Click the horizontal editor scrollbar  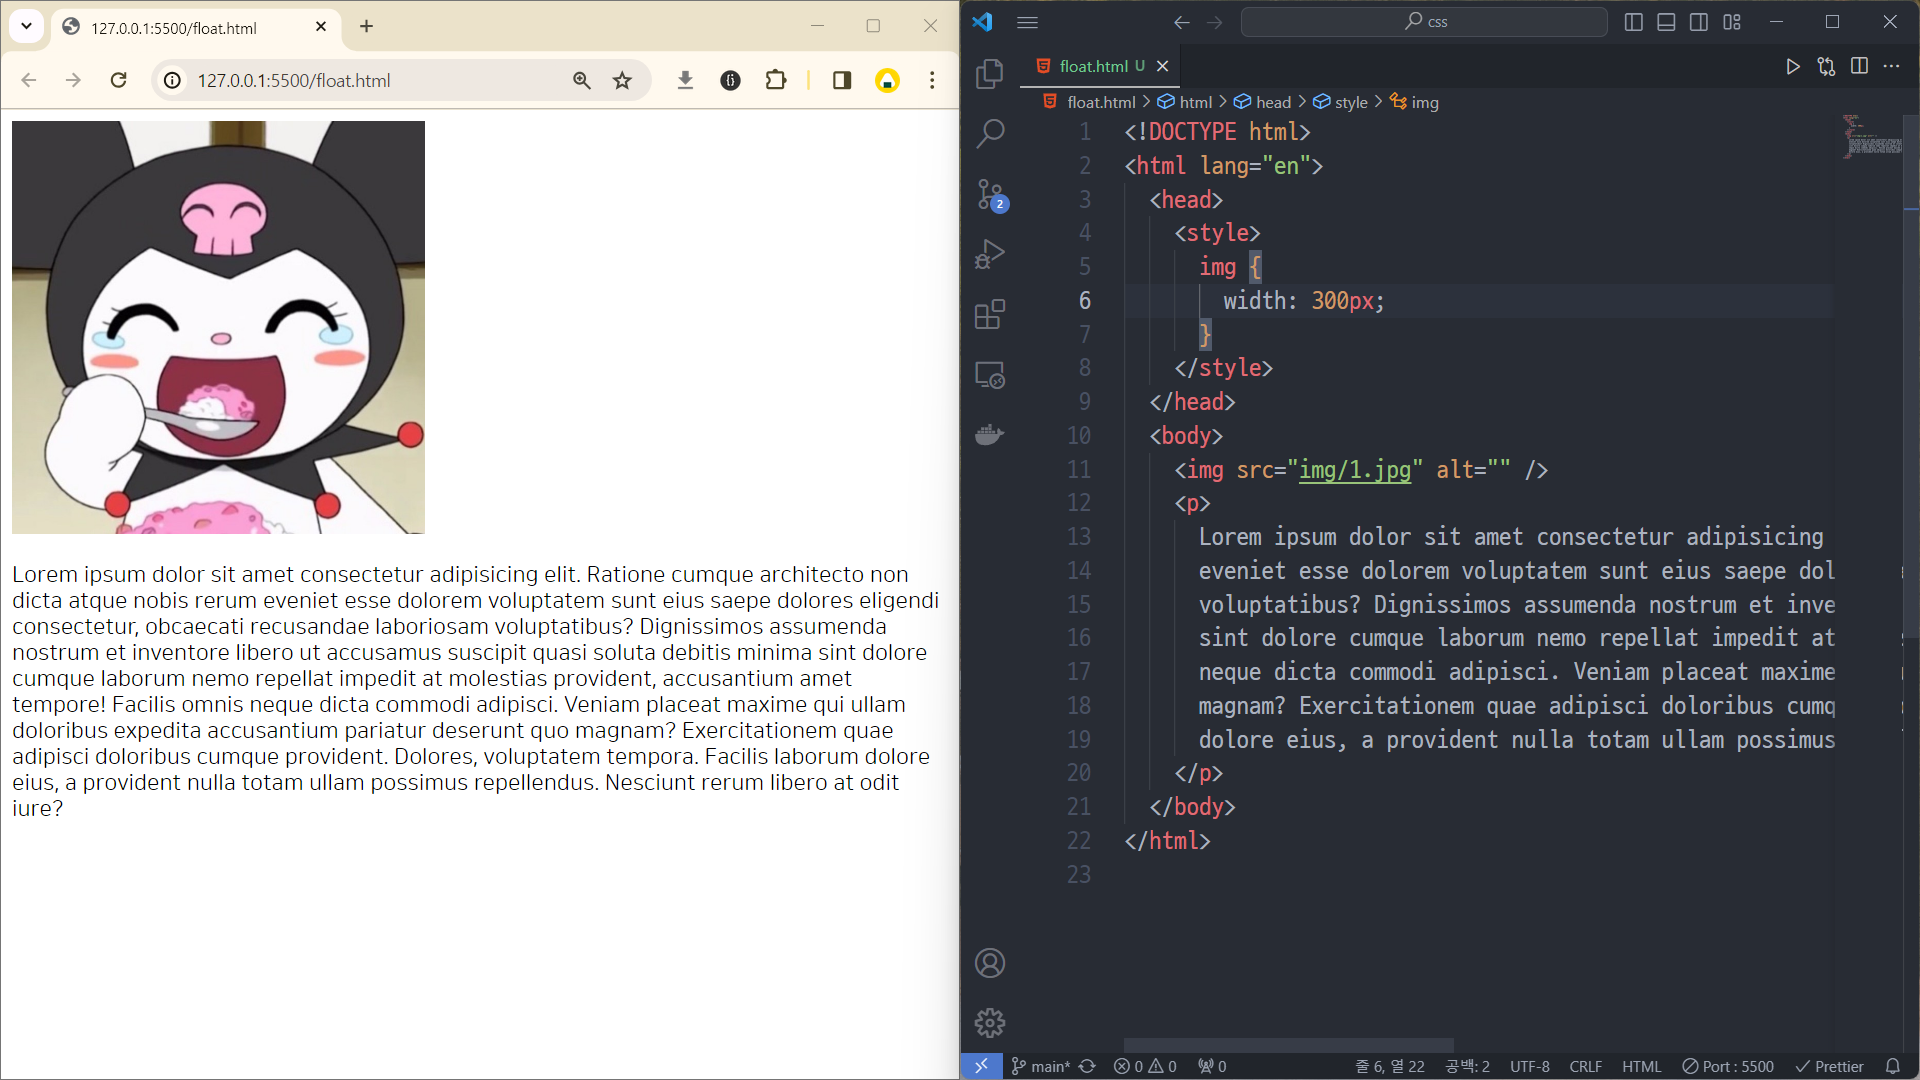point(1288,1044)
